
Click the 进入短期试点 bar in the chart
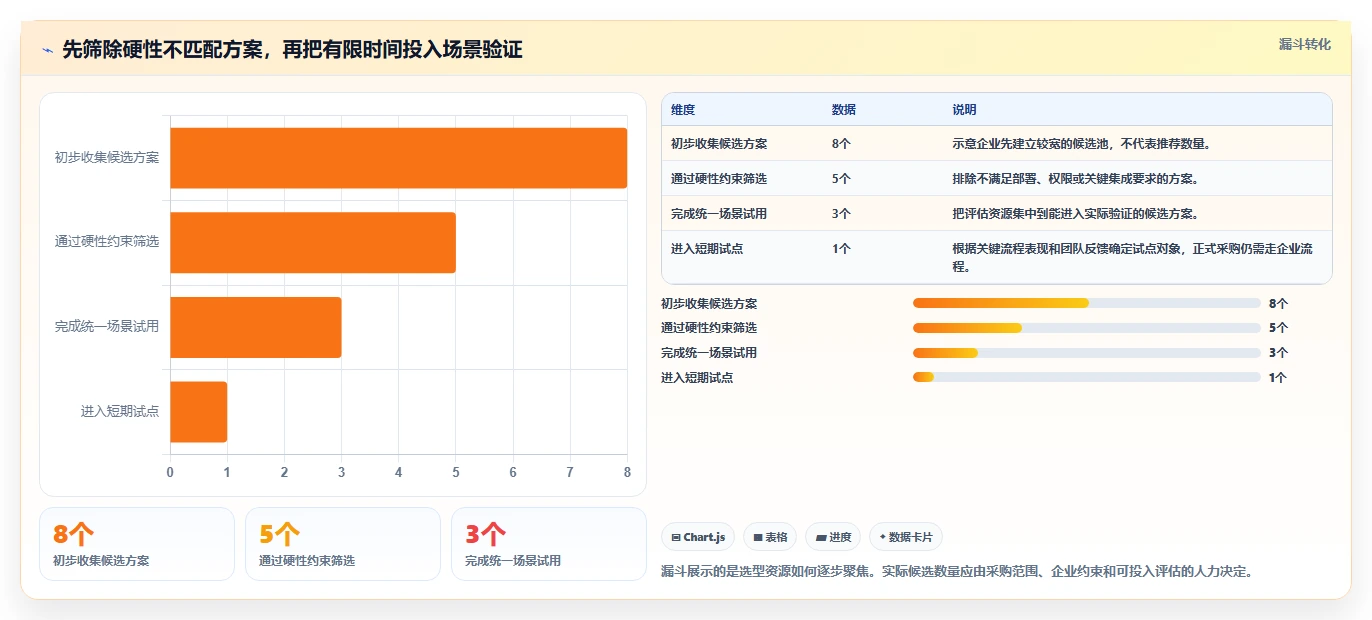(x=199, y=411)
